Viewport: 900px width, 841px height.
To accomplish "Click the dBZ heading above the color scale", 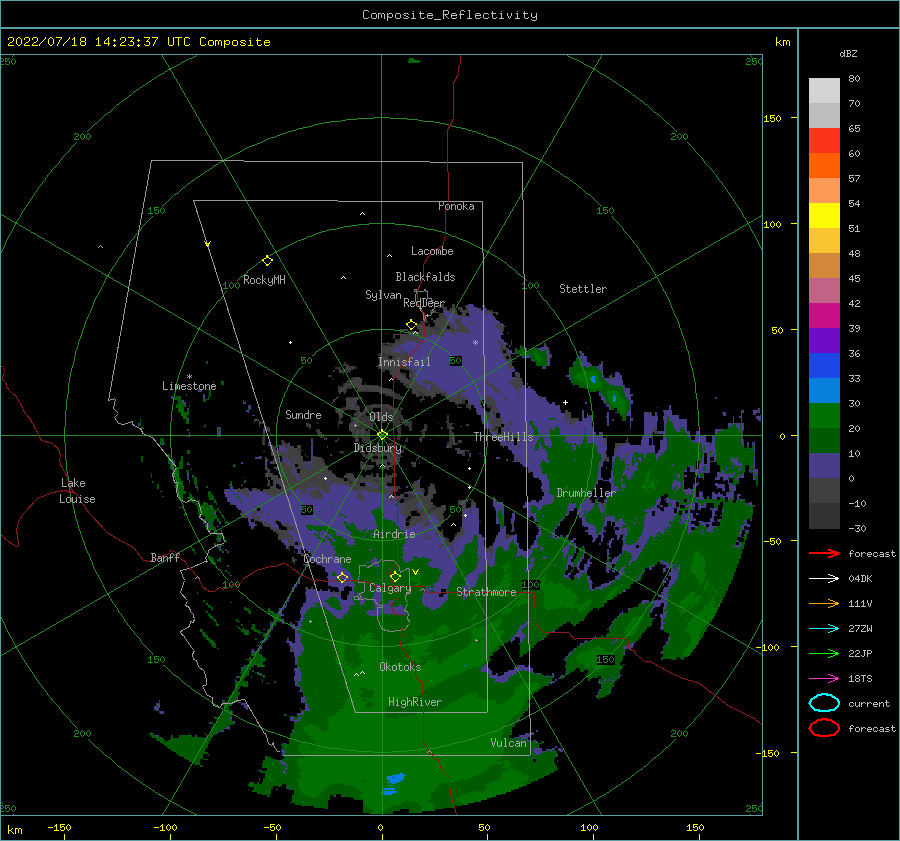I will click(848, 53).
